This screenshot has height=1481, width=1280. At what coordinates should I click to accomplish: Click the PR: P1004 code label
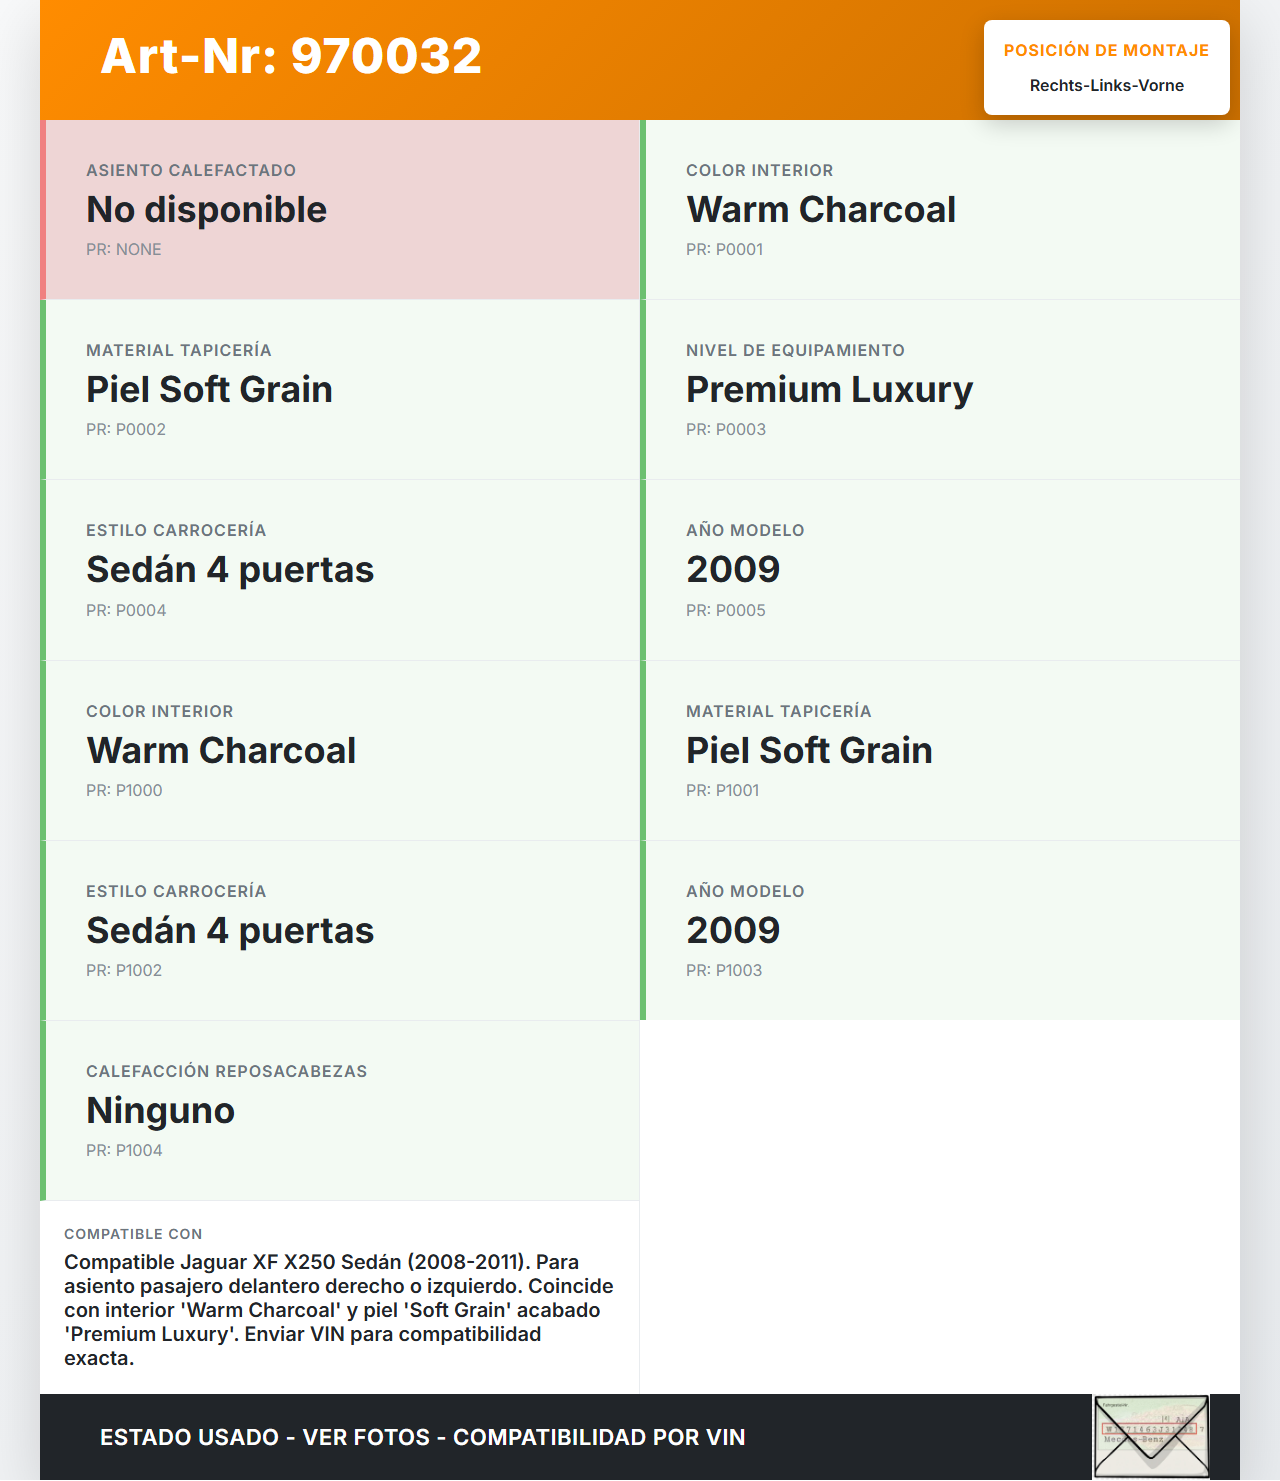pos(124,1151)
